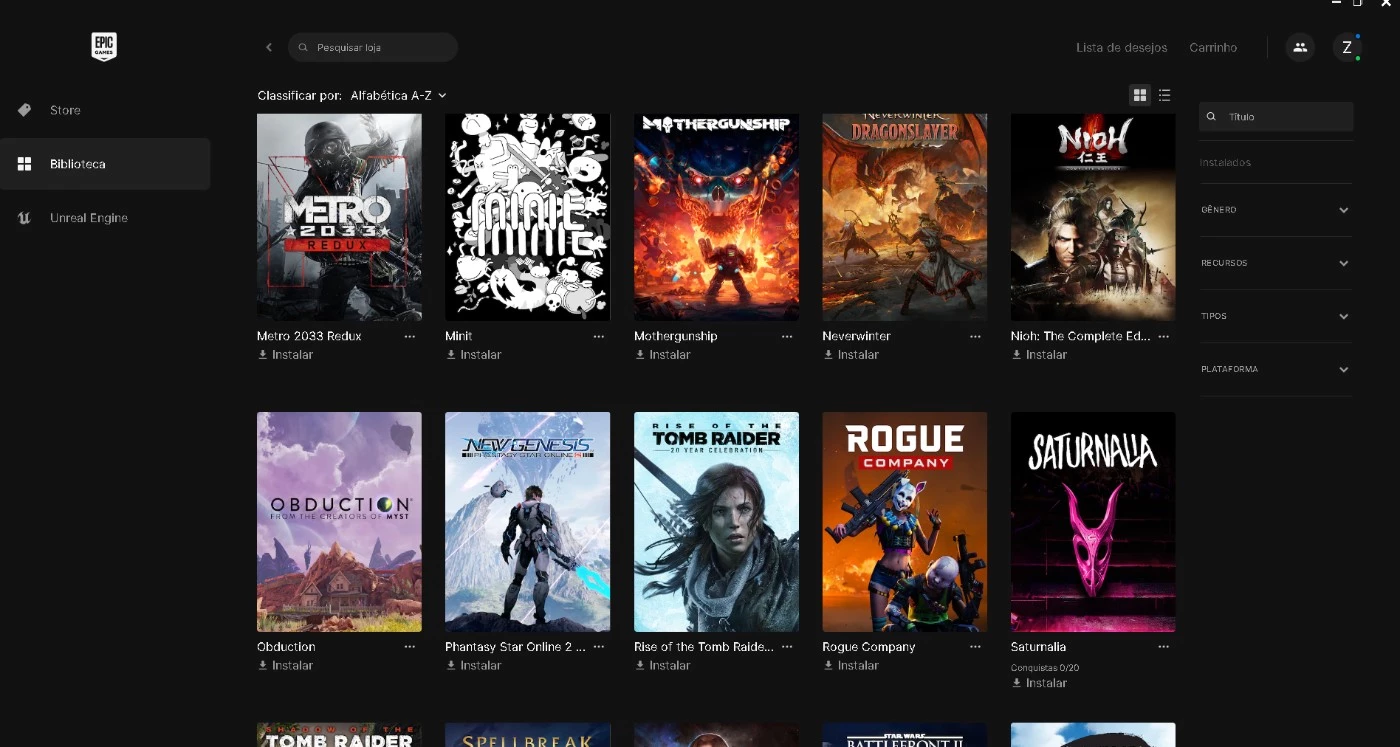1400x747 pixels.
Task: Click the download icon under Minit
Action: tap(451, 355)
